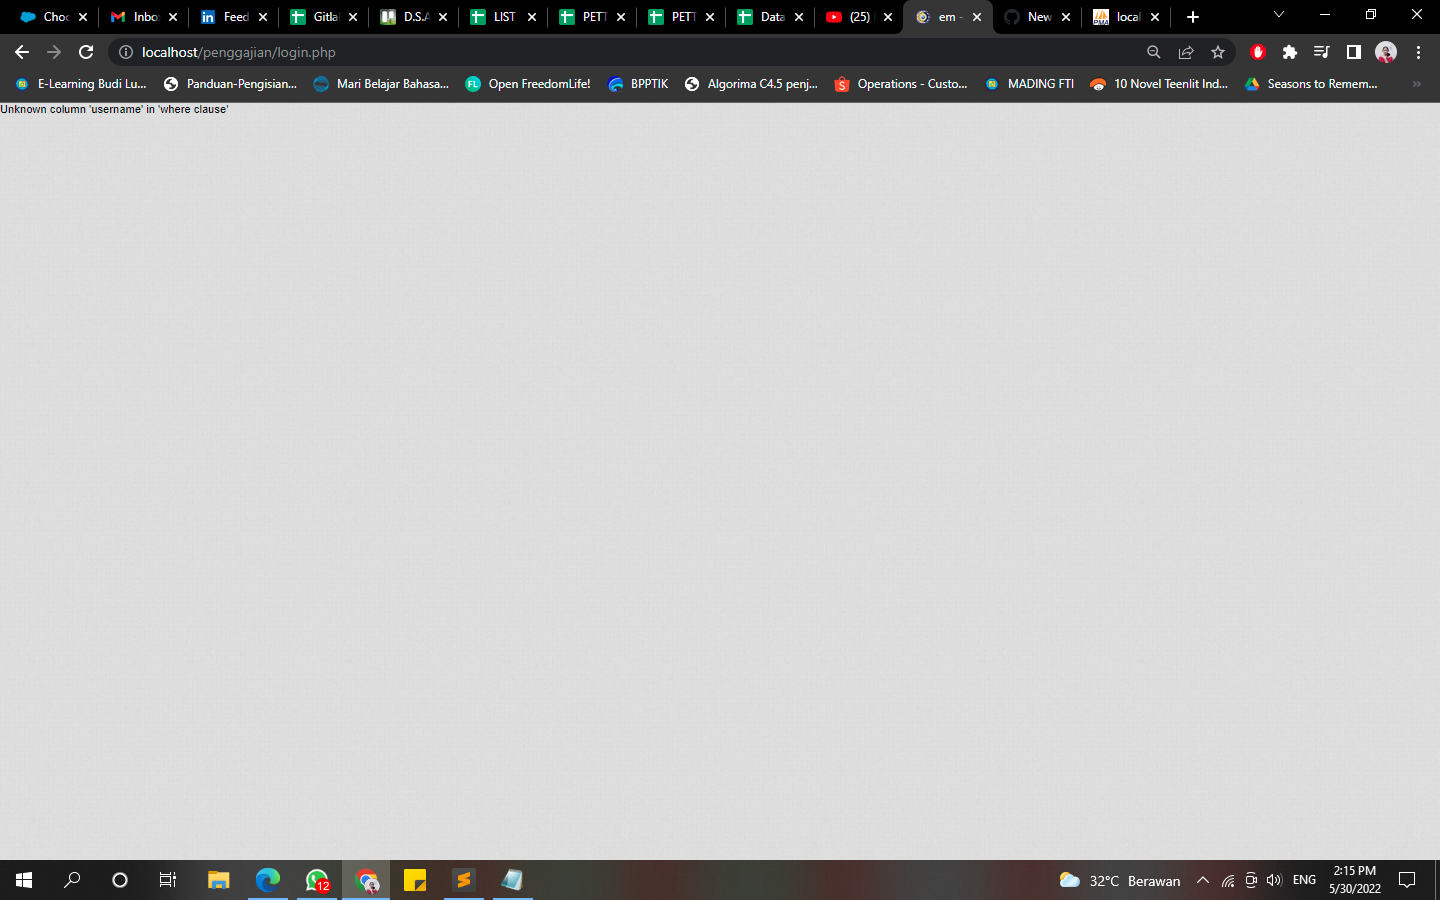Click the site info icon in the address bar
Screen dimensions: 1440x900
tap(126, 52)
